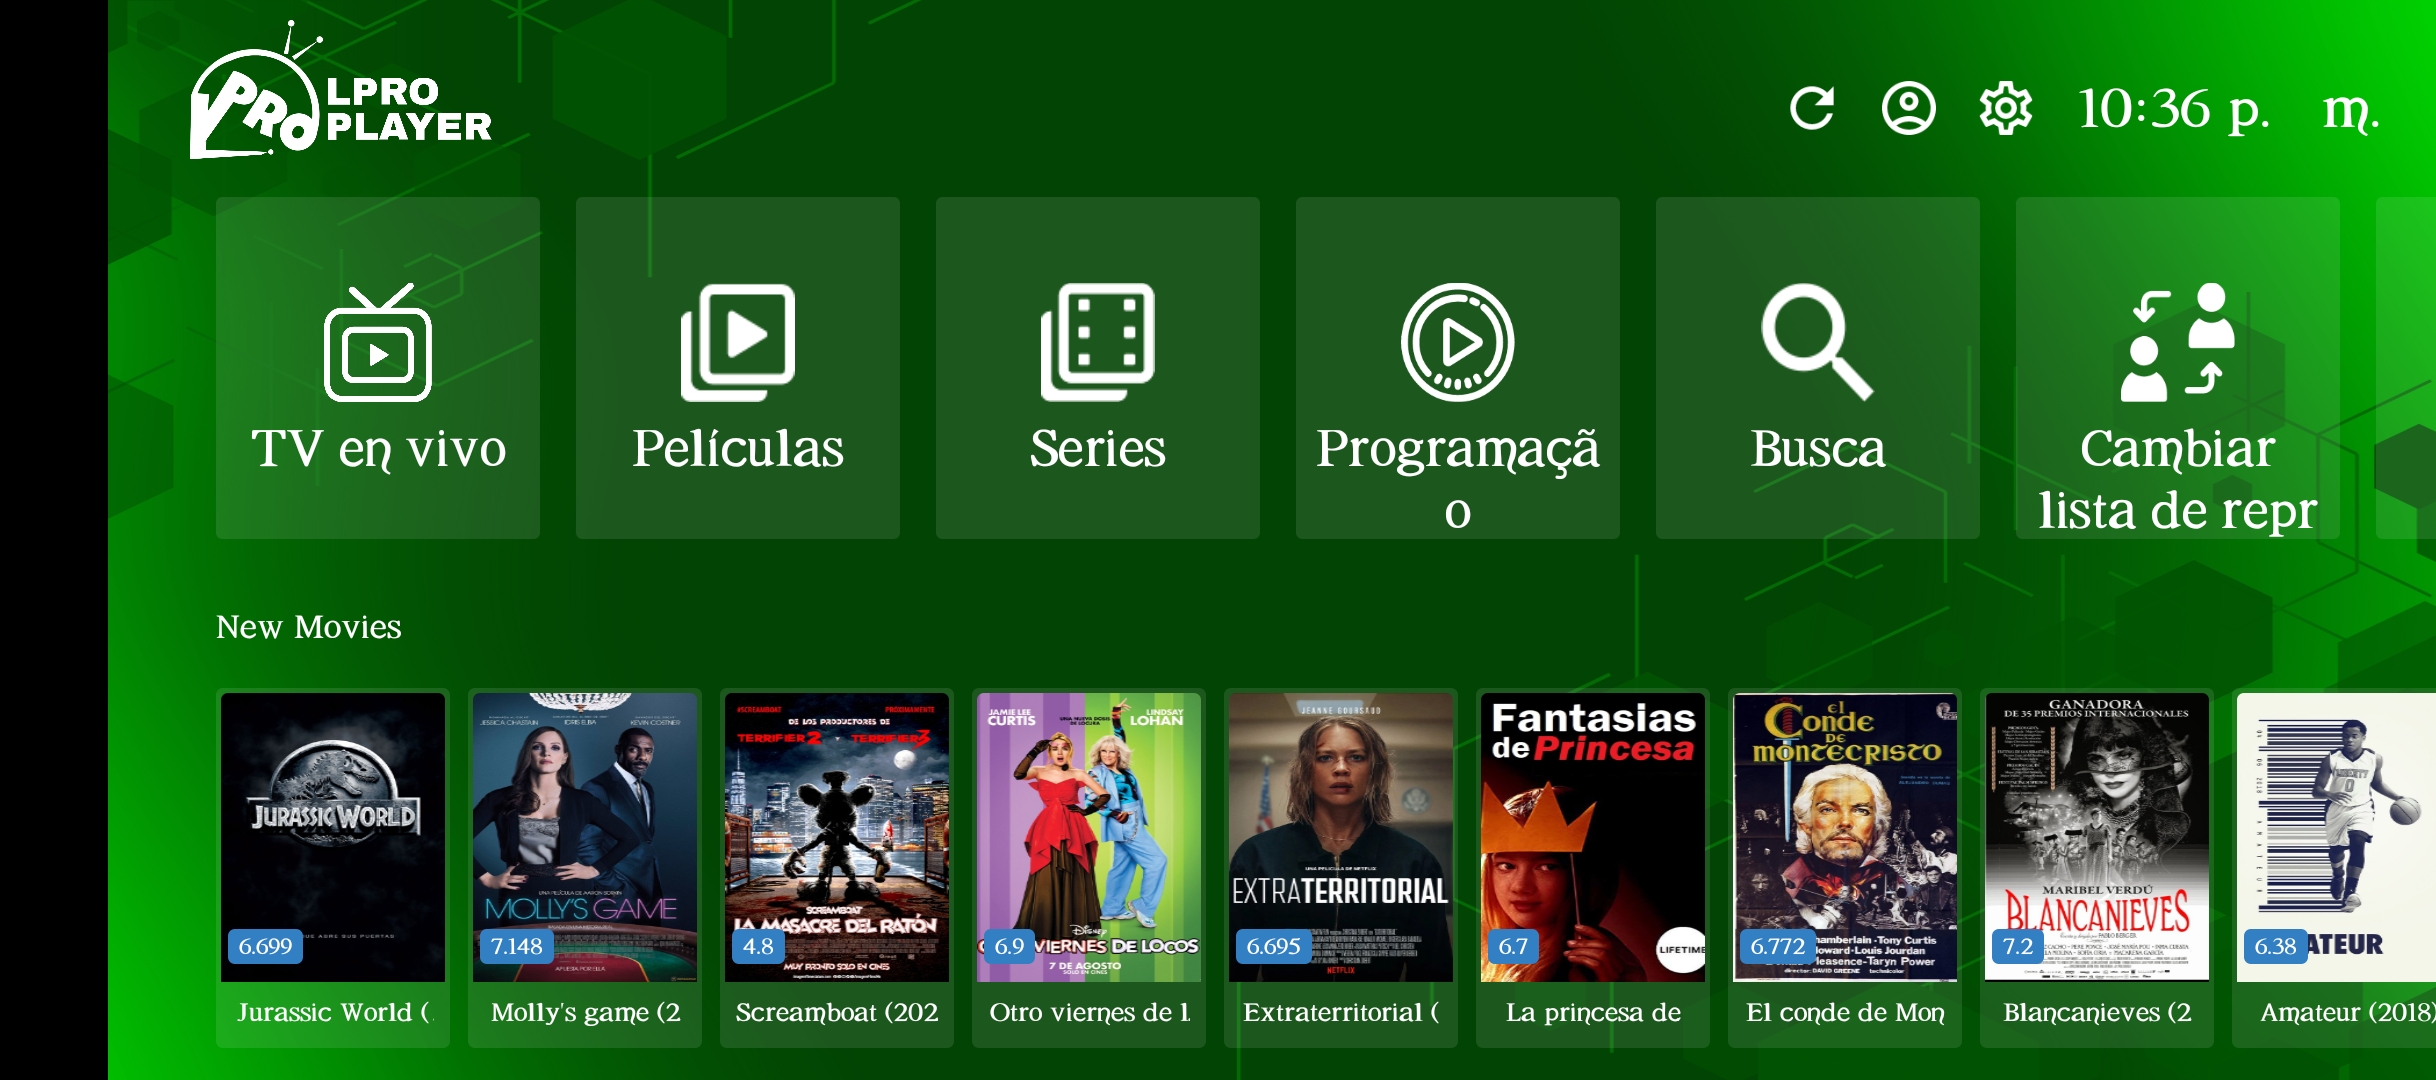Click the New Movies section heading
This screenshot has height=1080, width=2436.
click(309, 627)
